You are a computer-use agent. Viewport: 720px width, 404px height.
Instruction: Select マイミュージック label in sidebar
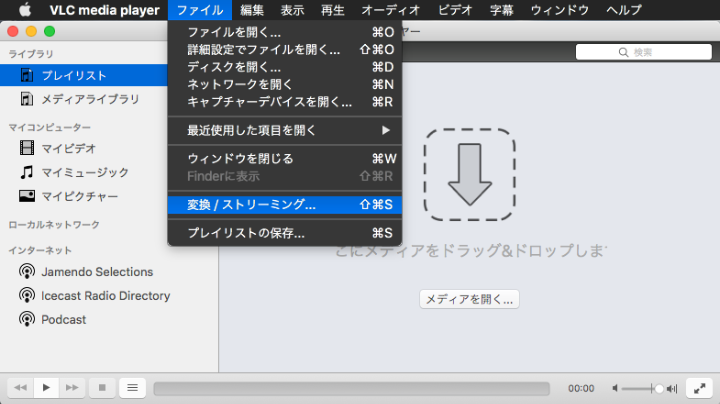(x=85, y=172)
